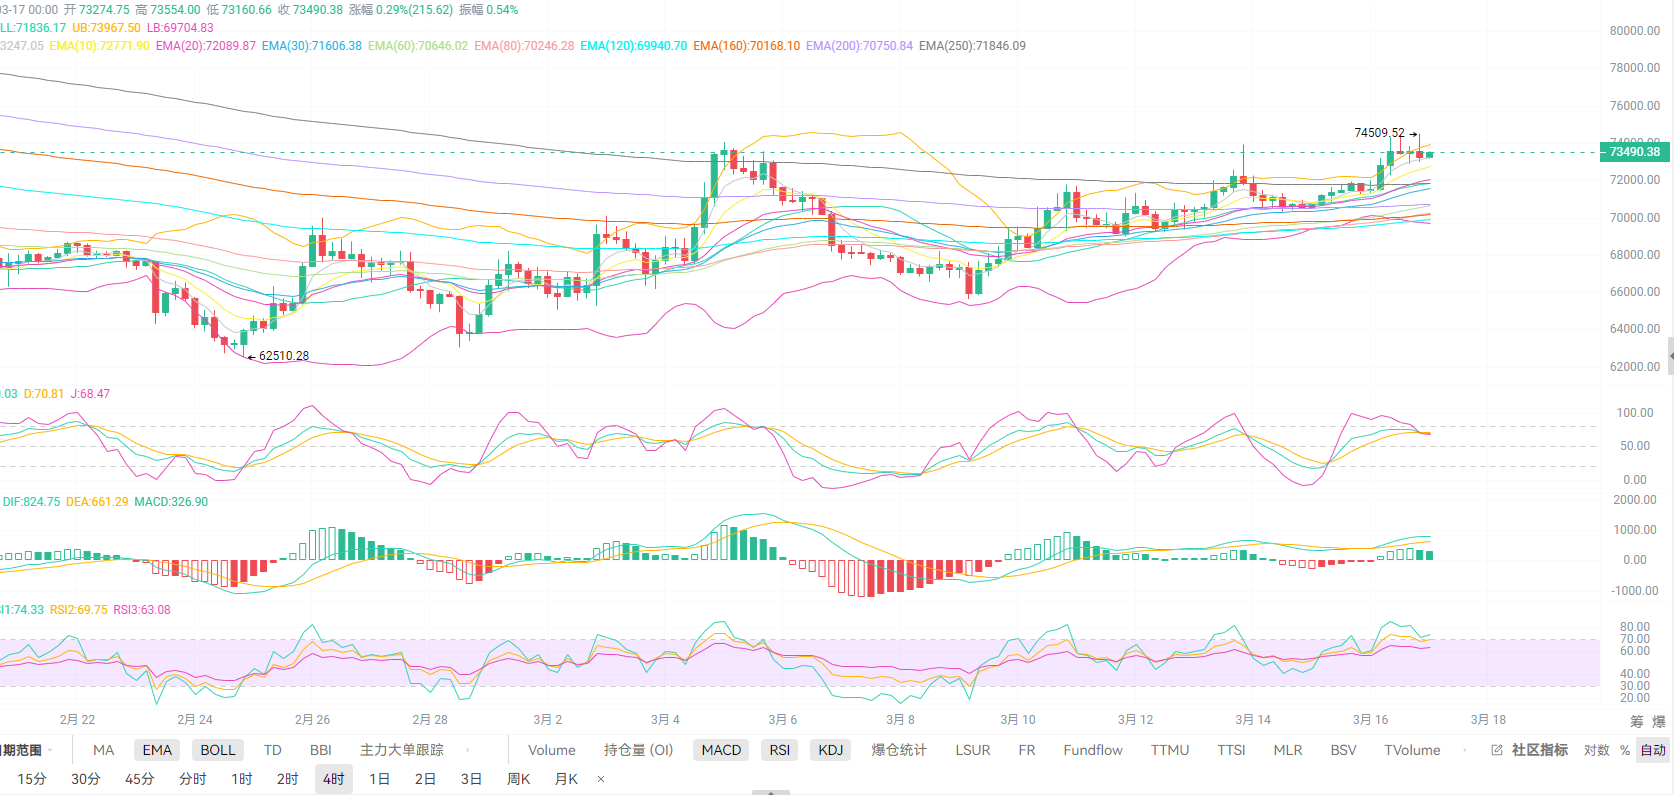Screen dimensions: 1674x795
Task: Enable the Fundflow indicator
Action: coord(1092,750)
